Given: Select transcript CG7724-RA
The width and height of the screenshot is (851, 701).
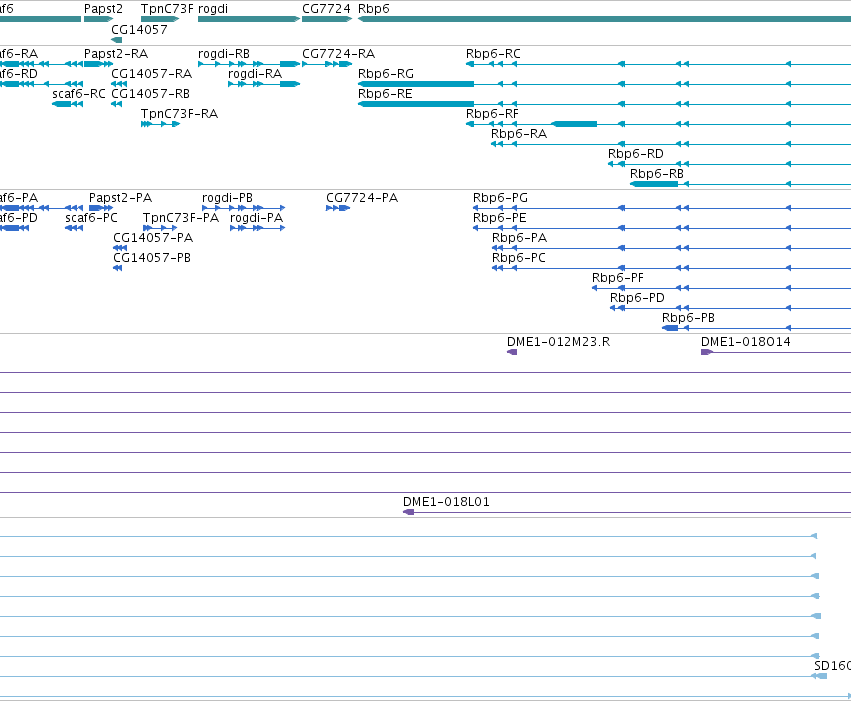Looking at the screenshot, I should [x=339, y=54].
